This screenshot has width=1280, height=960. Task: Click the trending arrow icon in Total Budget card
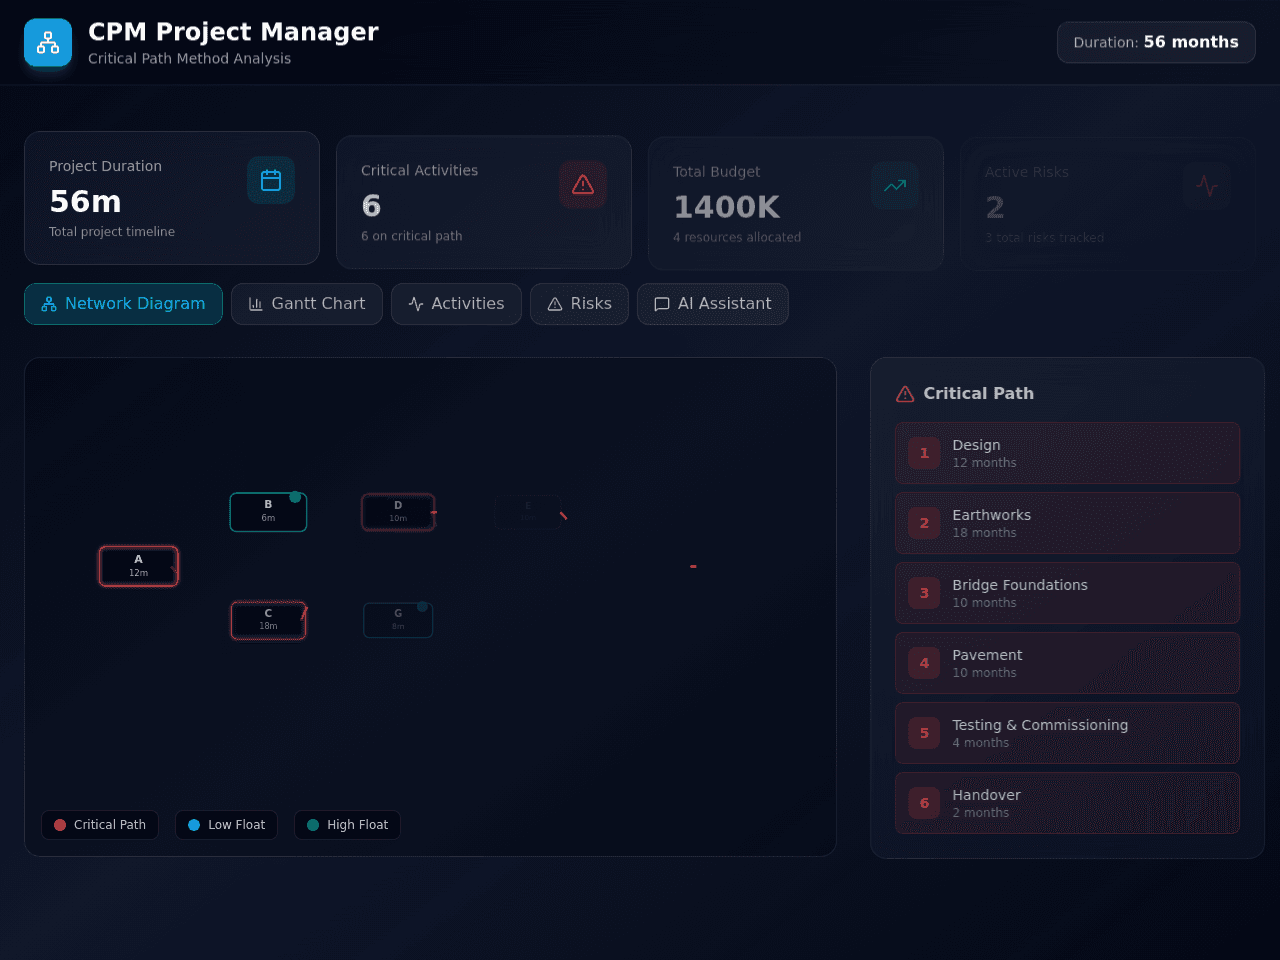(x=895, y=185)
